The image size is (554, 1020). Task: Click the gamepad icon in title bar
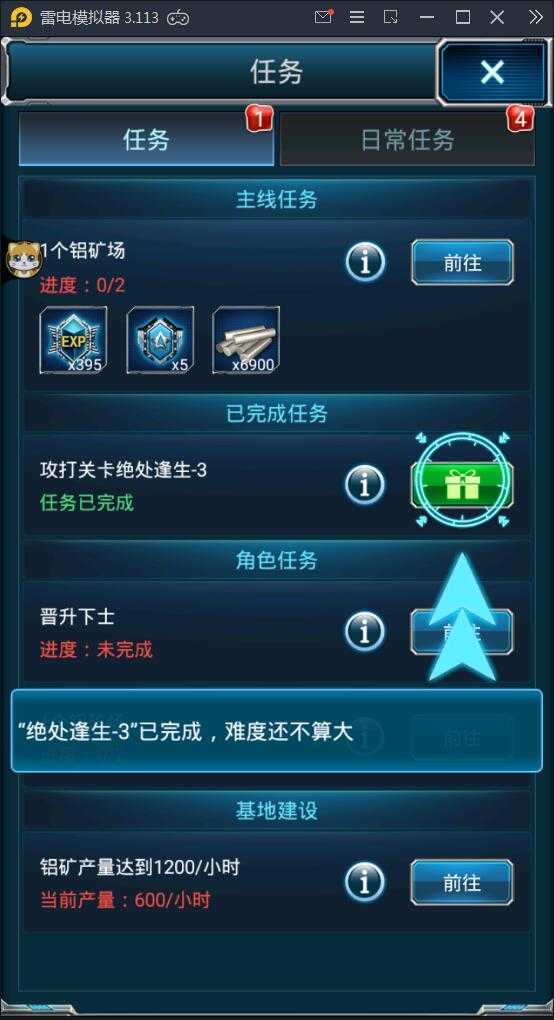pyautogui.click(x=178, y=18)
